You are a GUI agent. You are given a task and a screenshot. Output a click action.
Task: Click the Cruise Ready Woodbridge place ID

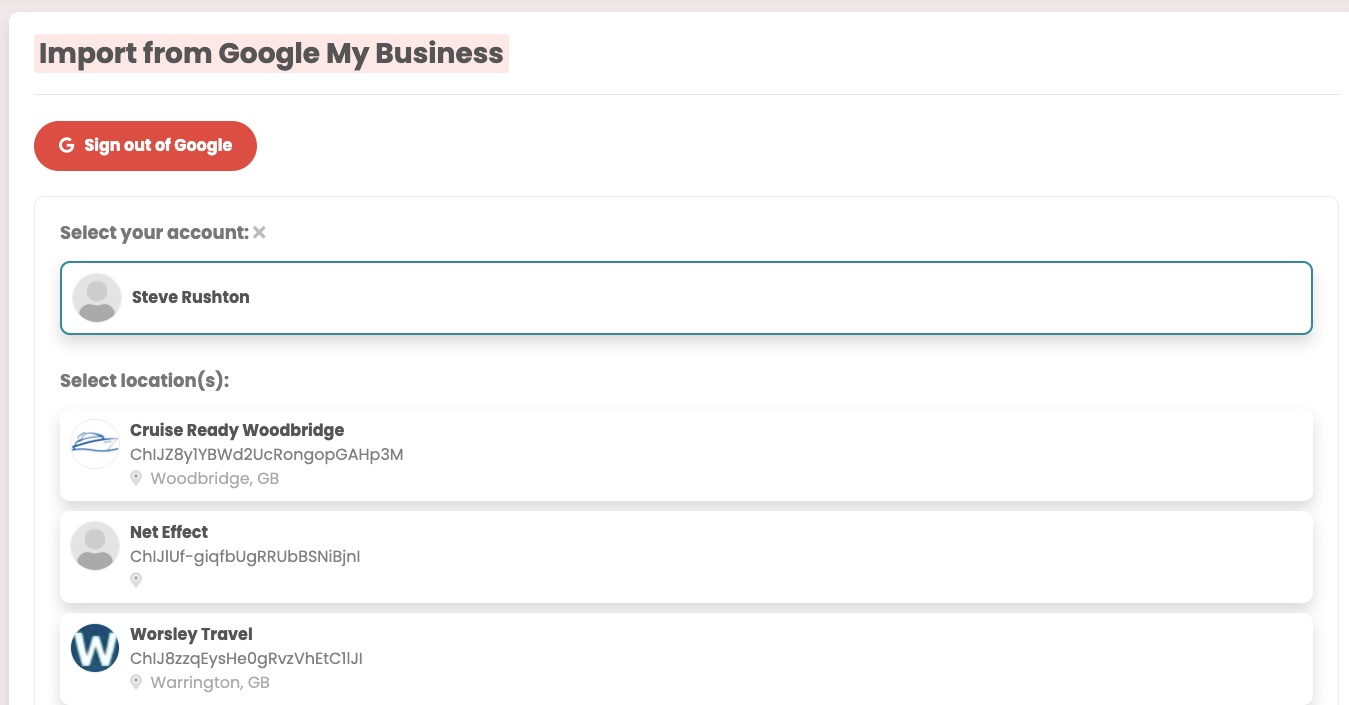click(x=266, y=454)
